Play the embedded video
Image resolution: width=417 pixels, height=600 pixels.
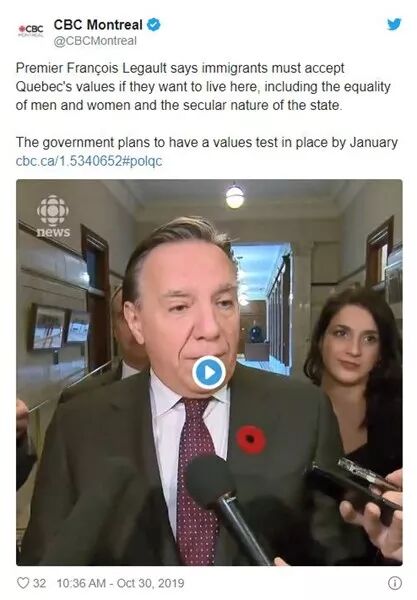209,372
